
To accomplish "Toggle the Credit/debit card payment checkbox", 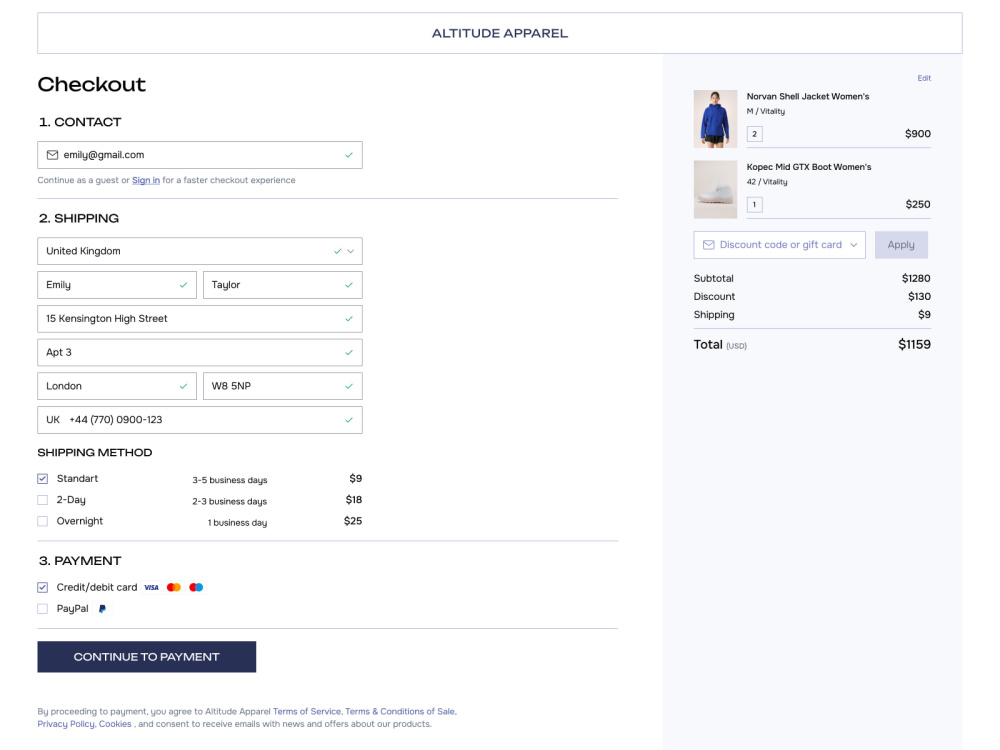I will pyautogui.click(x=43, y=587).
